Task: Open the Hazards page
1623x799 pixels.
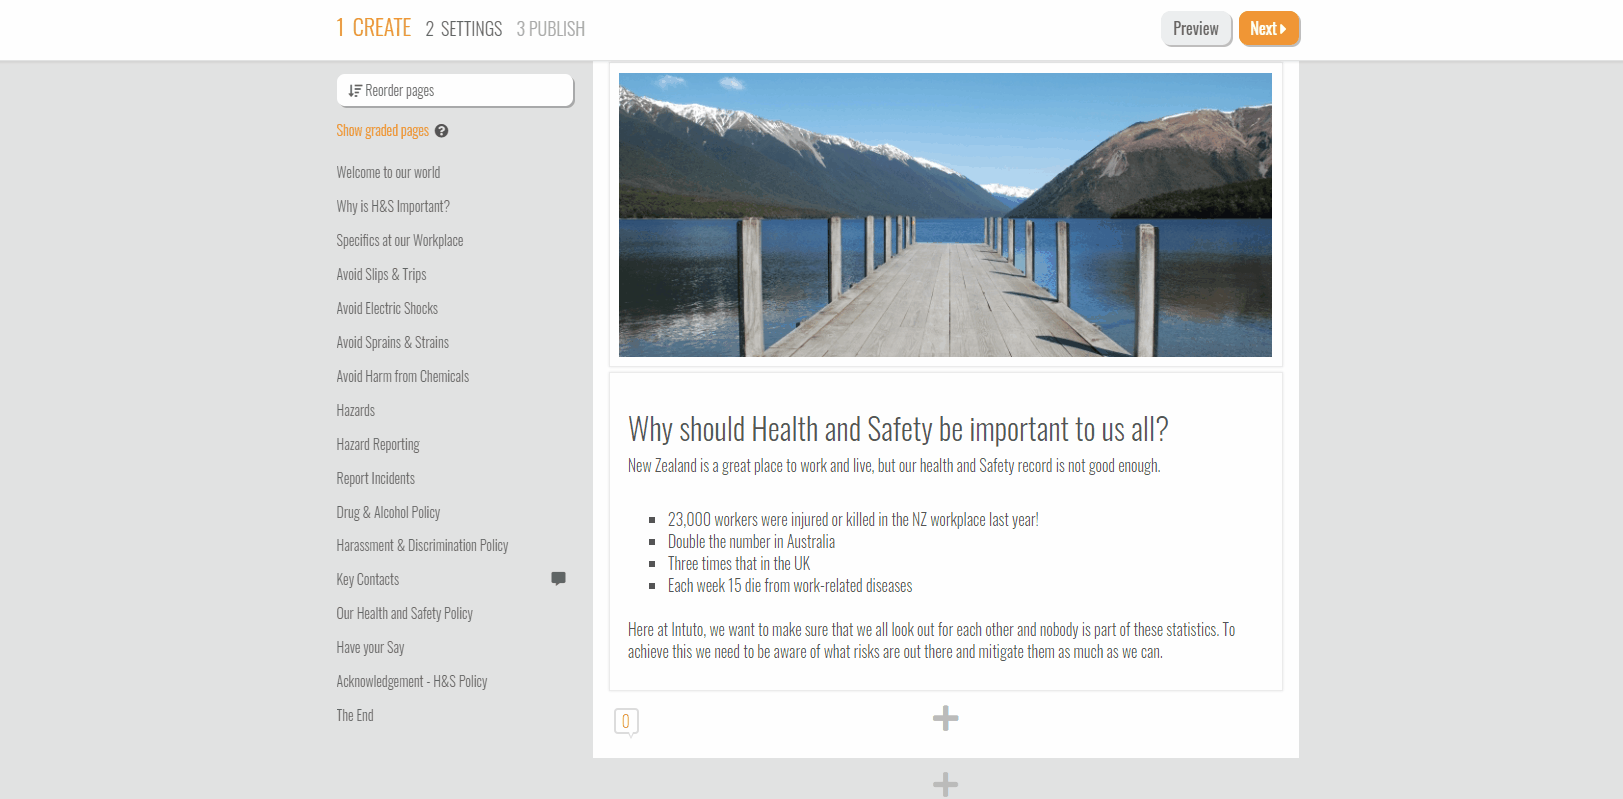Action: [355, 411]
